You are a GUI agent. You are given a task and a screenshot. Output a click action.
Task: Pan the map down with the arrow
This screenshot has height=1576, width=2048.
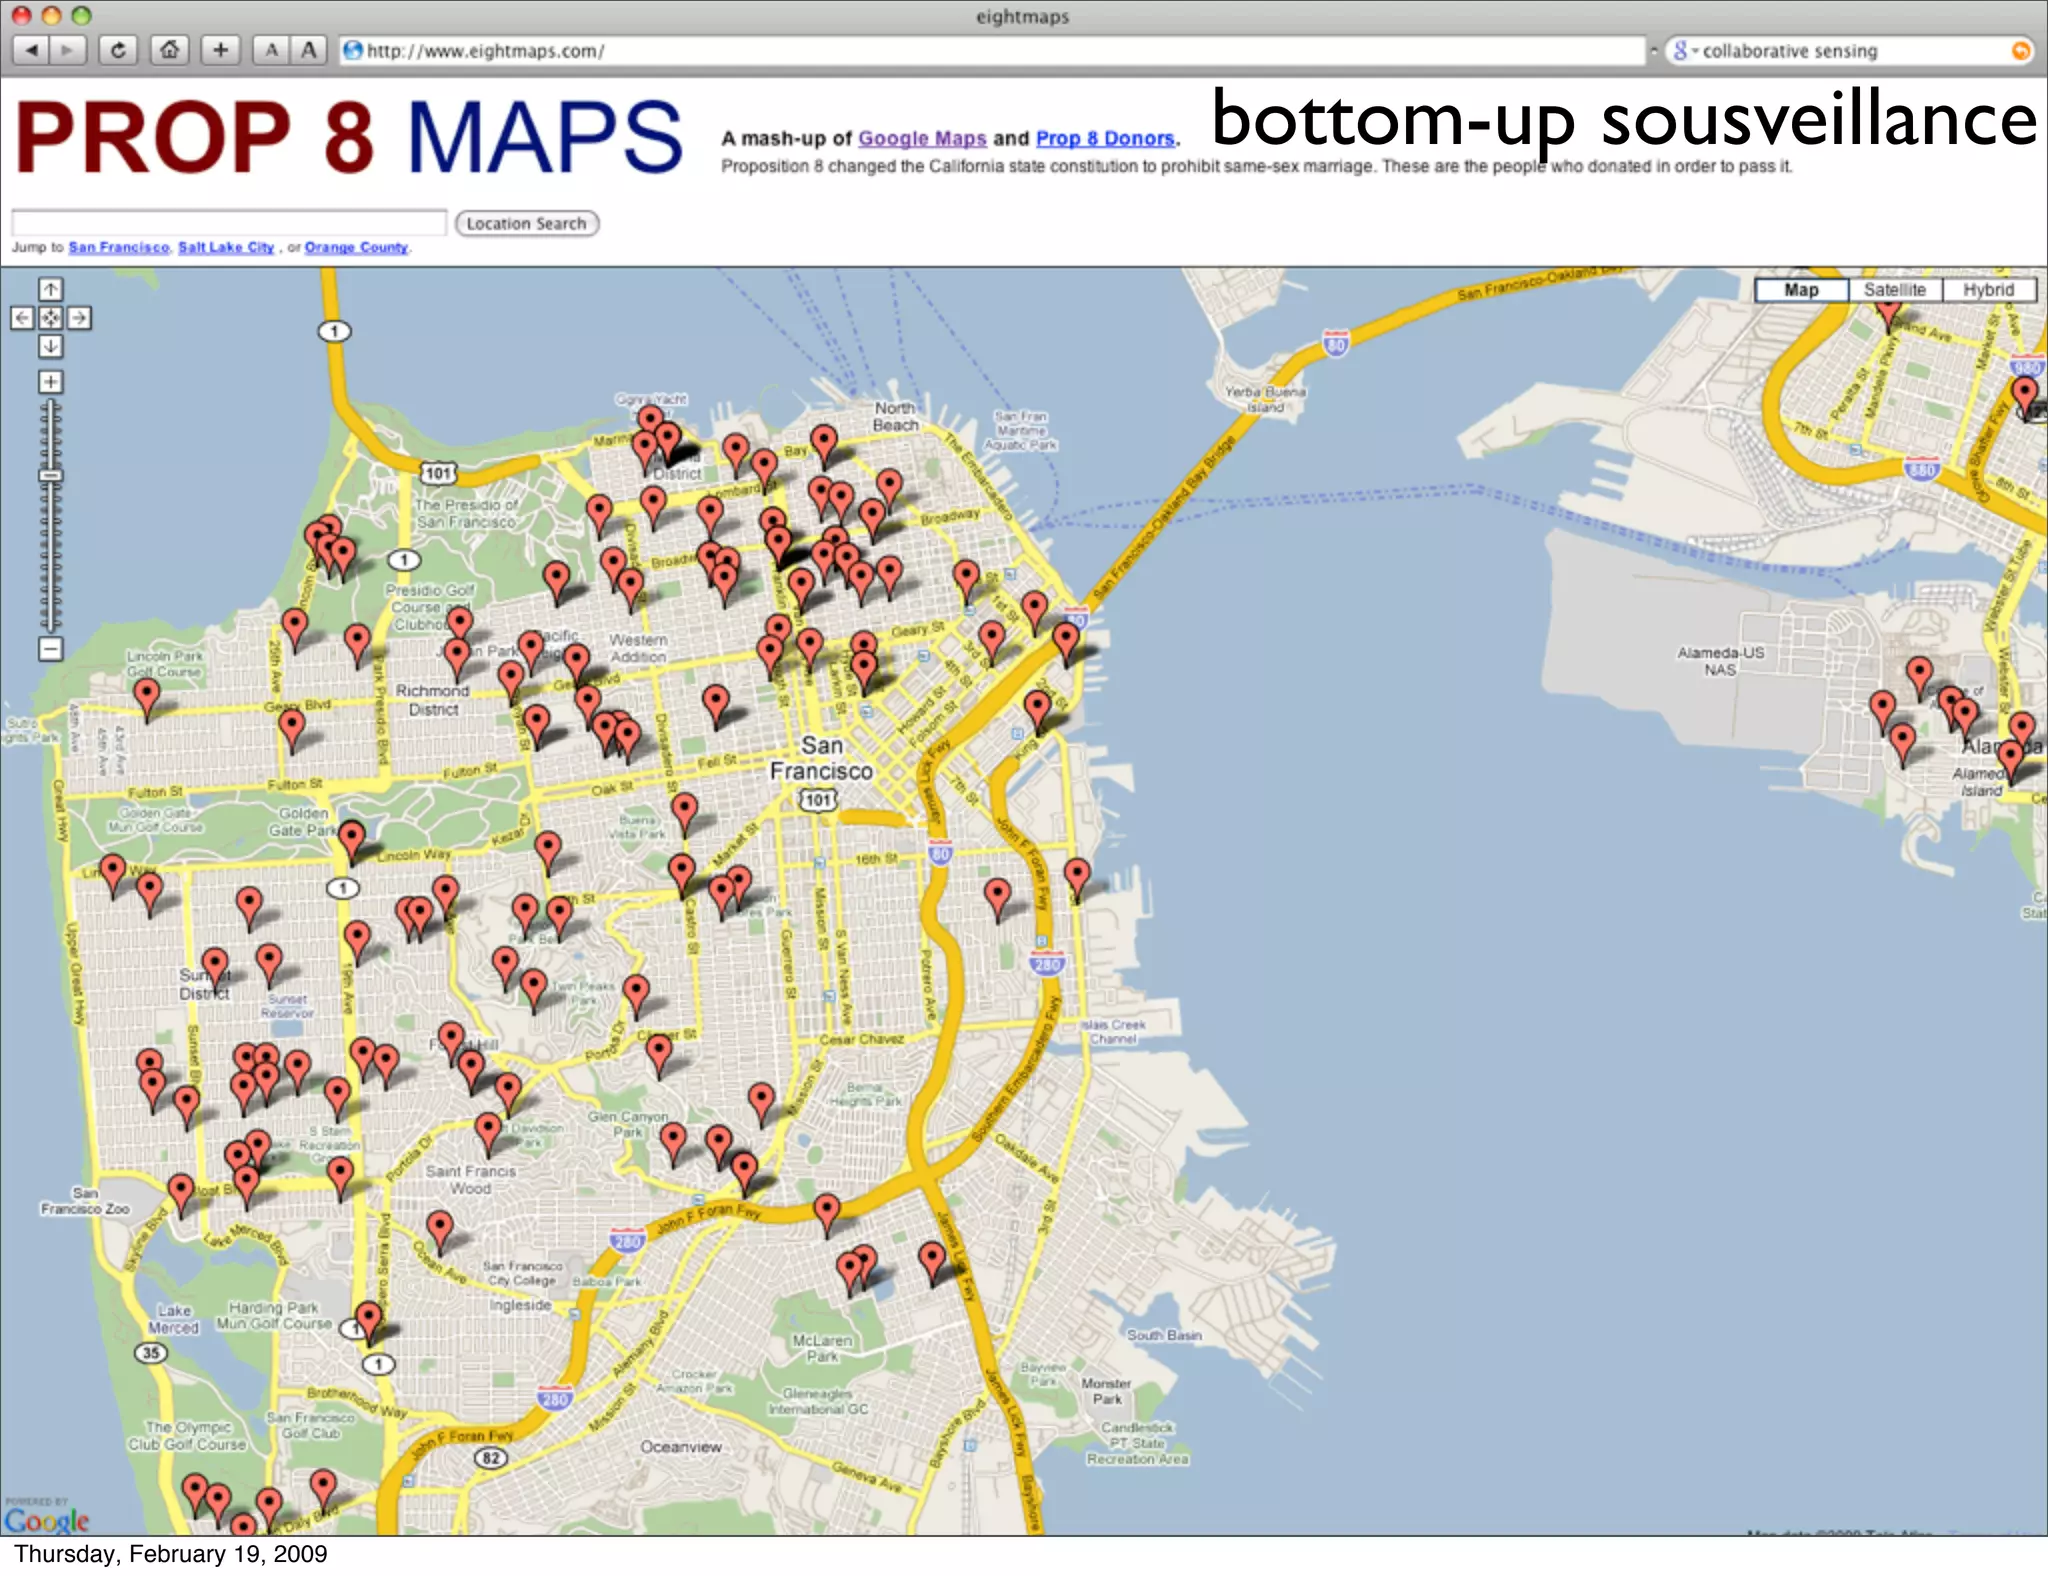(x=50, y=346)
